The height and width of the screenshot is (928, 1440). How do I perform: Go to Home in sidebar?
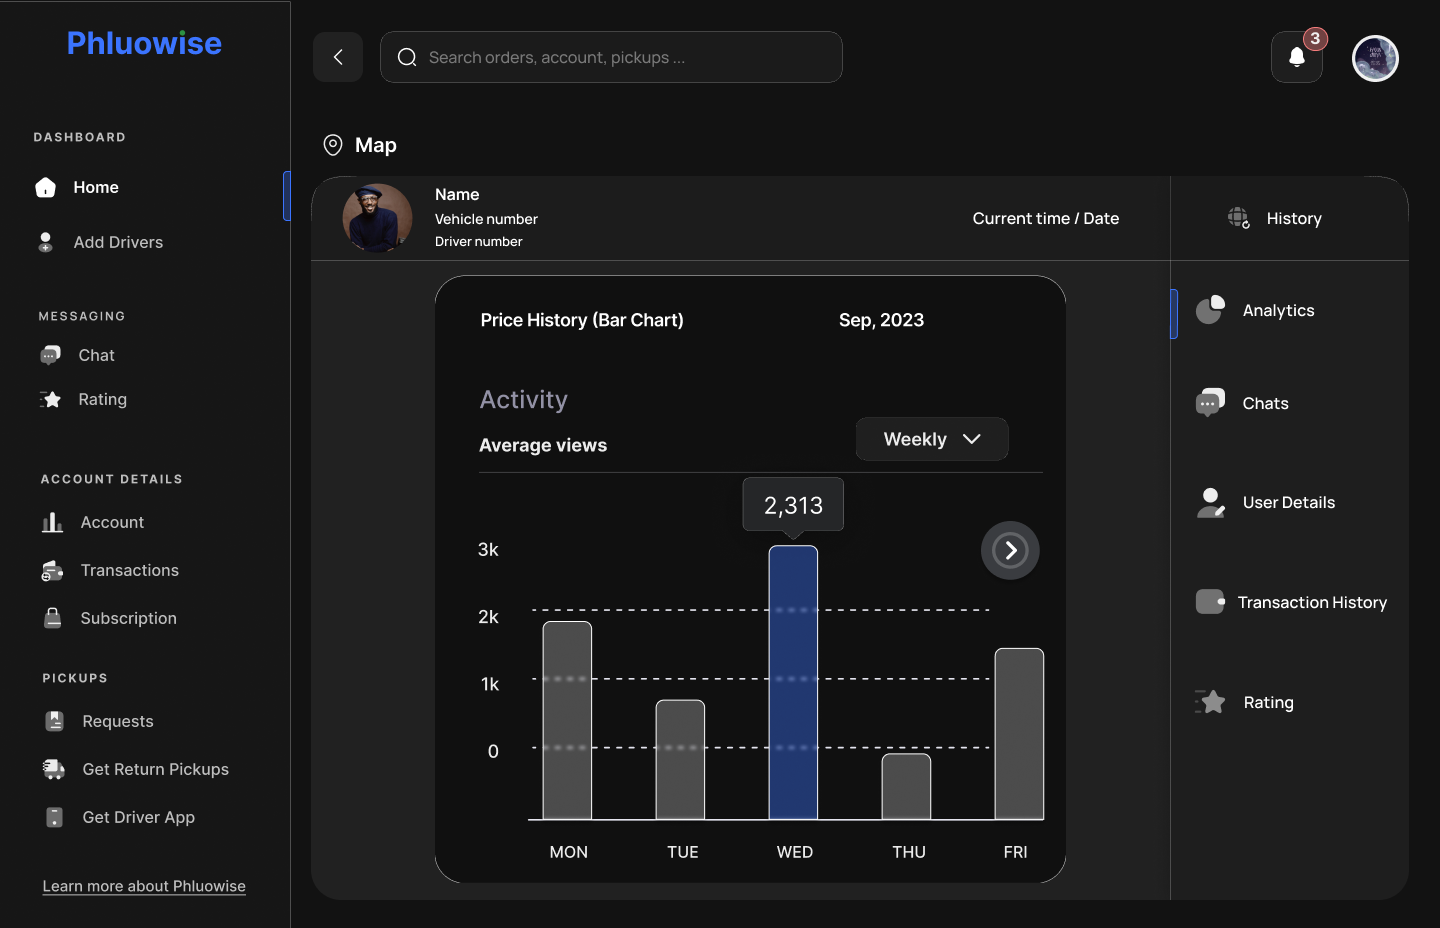tap(96, 187)
